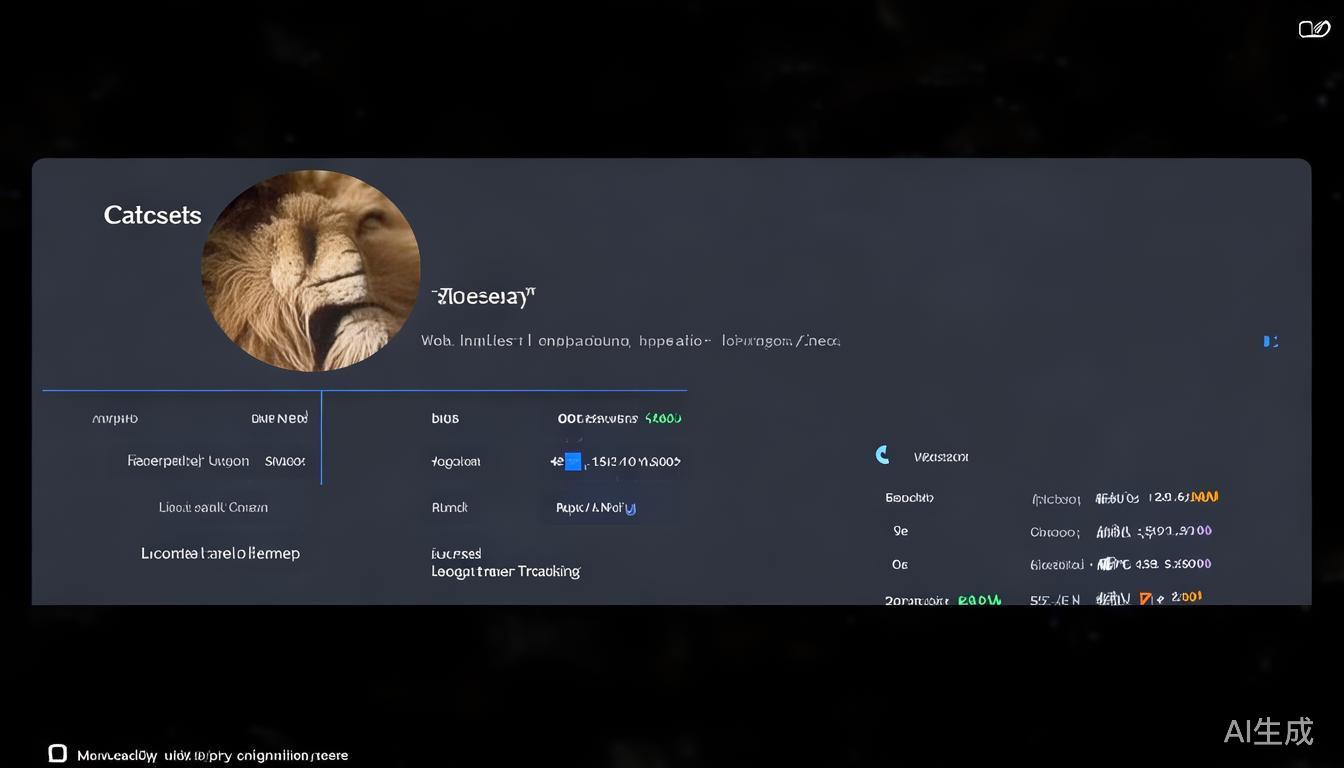Select the Licomea tarelo liemep item

220,553
